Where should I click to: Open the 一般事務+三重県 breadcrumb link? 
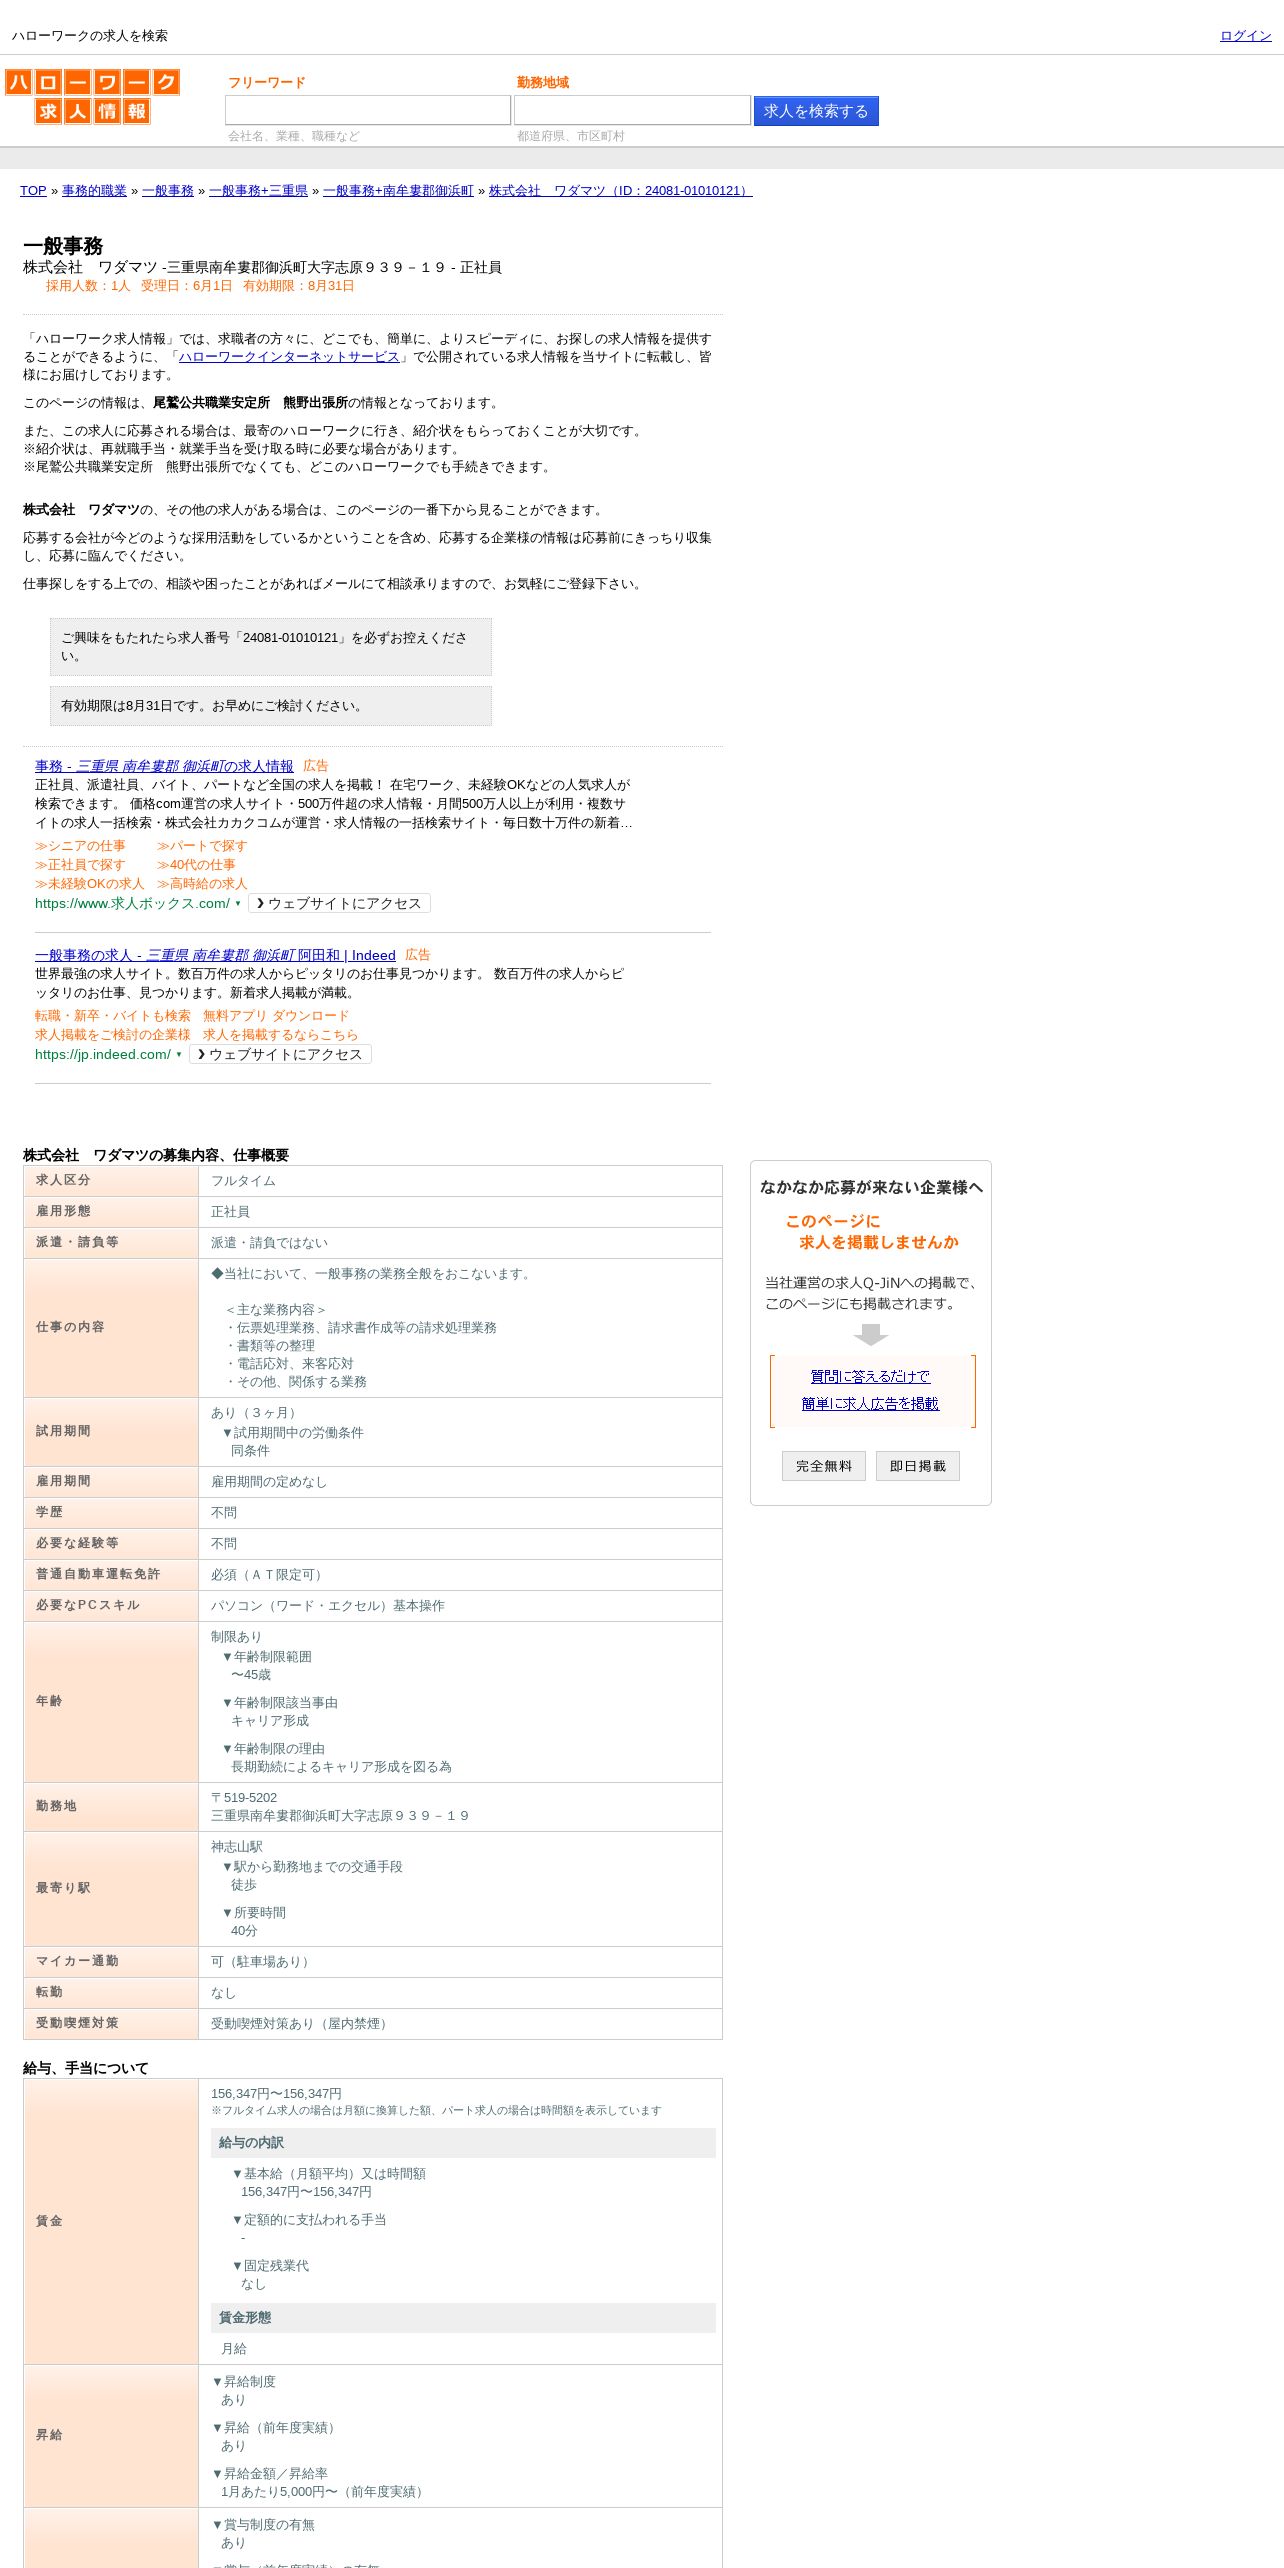pos(258,191)
